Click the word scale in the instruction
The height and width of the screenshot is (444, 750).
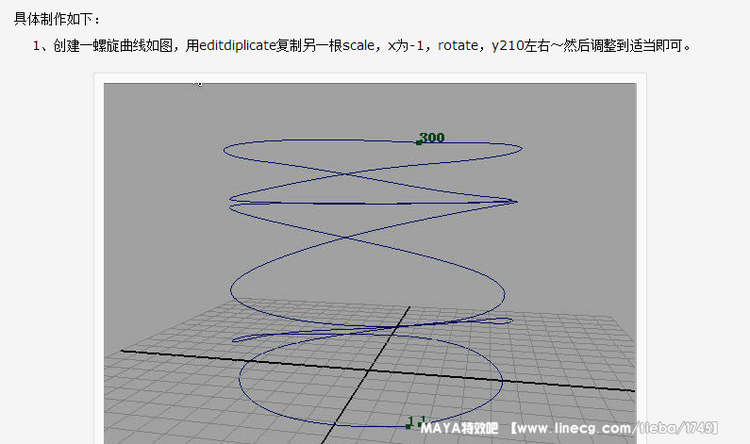tap(360, 46)
